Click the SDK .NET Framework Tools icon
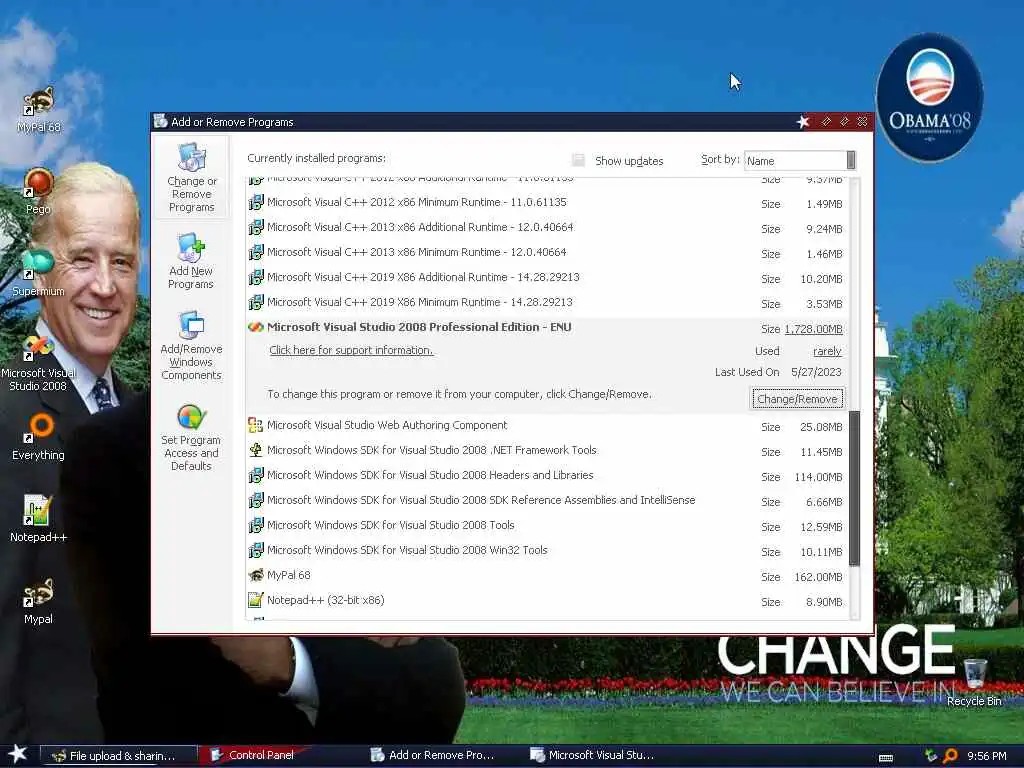Image resolution: width=1024 pixels, height=768 pixels. (255, 451)
